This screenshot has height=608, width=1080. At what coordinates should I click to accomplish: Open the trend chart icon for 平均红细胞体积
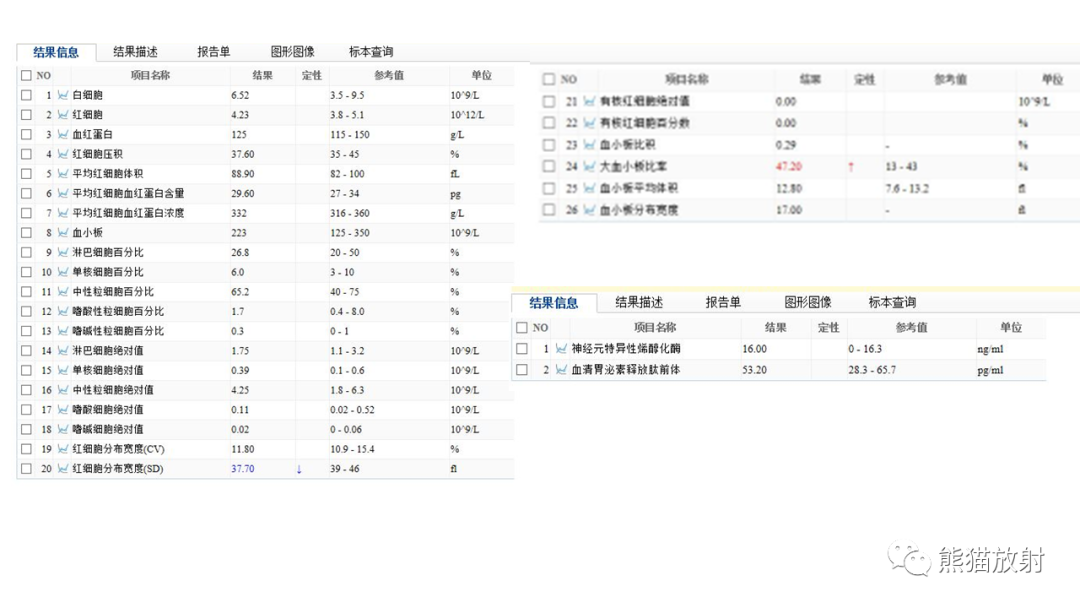click(63, 174)
